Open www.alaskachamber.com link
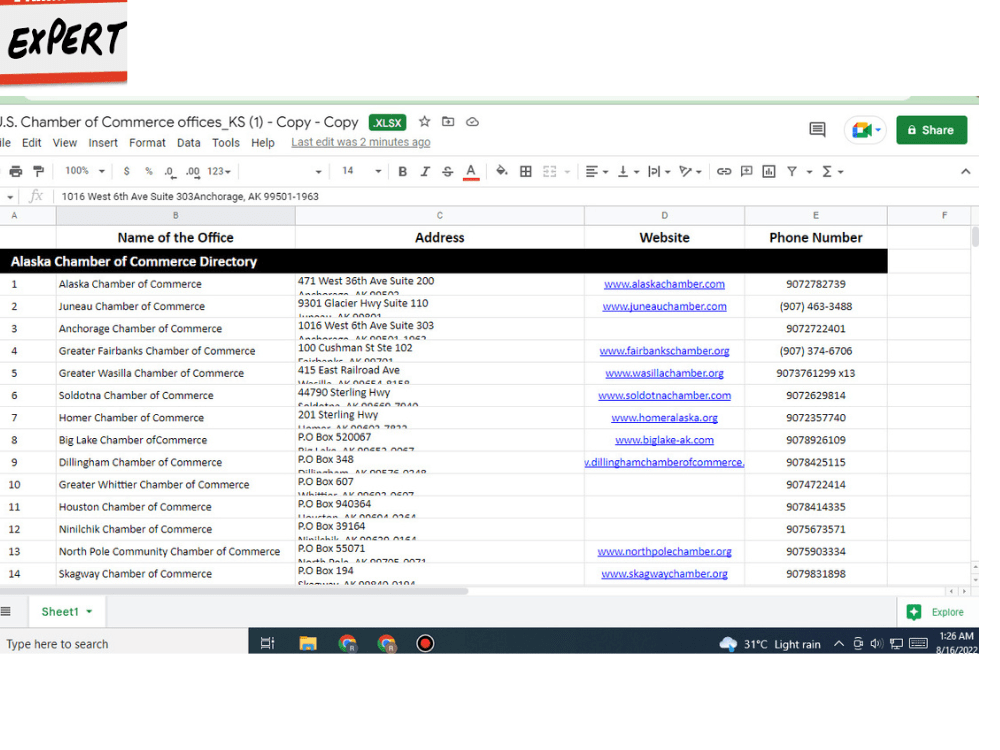This screenshot has width=1000, height=750. [x=664, y=284]
